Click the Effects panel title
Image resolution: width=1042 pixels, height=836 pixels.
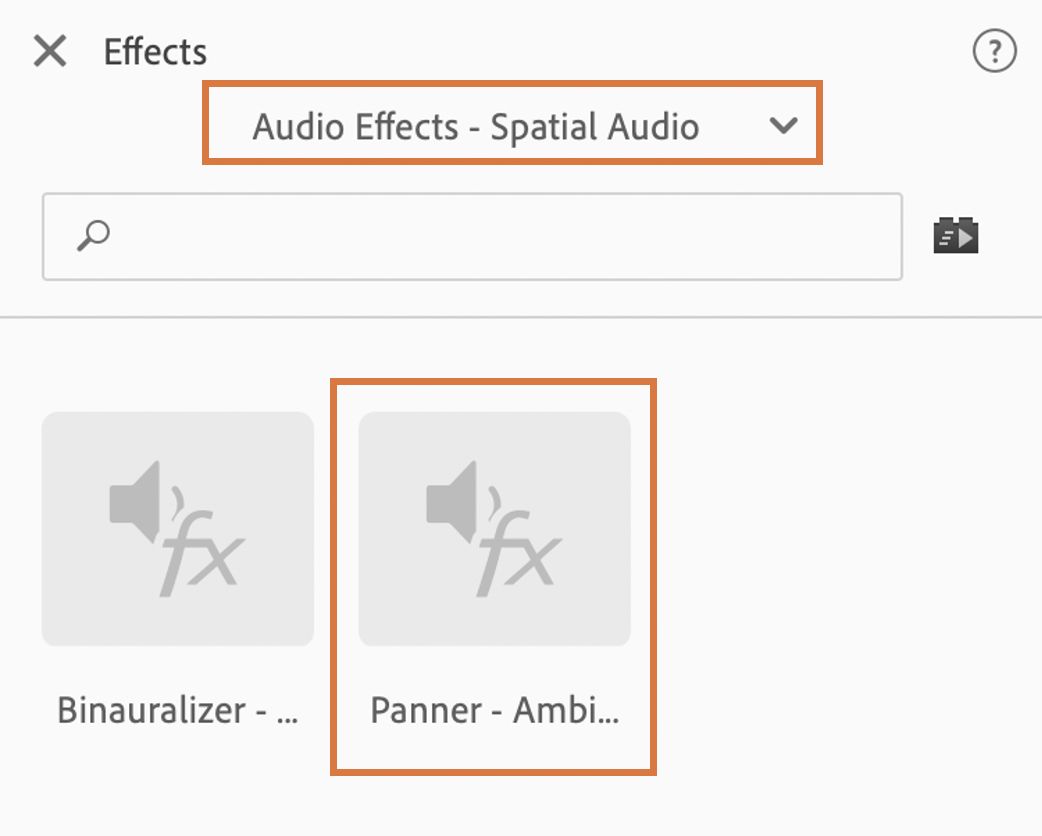point(155,52)
